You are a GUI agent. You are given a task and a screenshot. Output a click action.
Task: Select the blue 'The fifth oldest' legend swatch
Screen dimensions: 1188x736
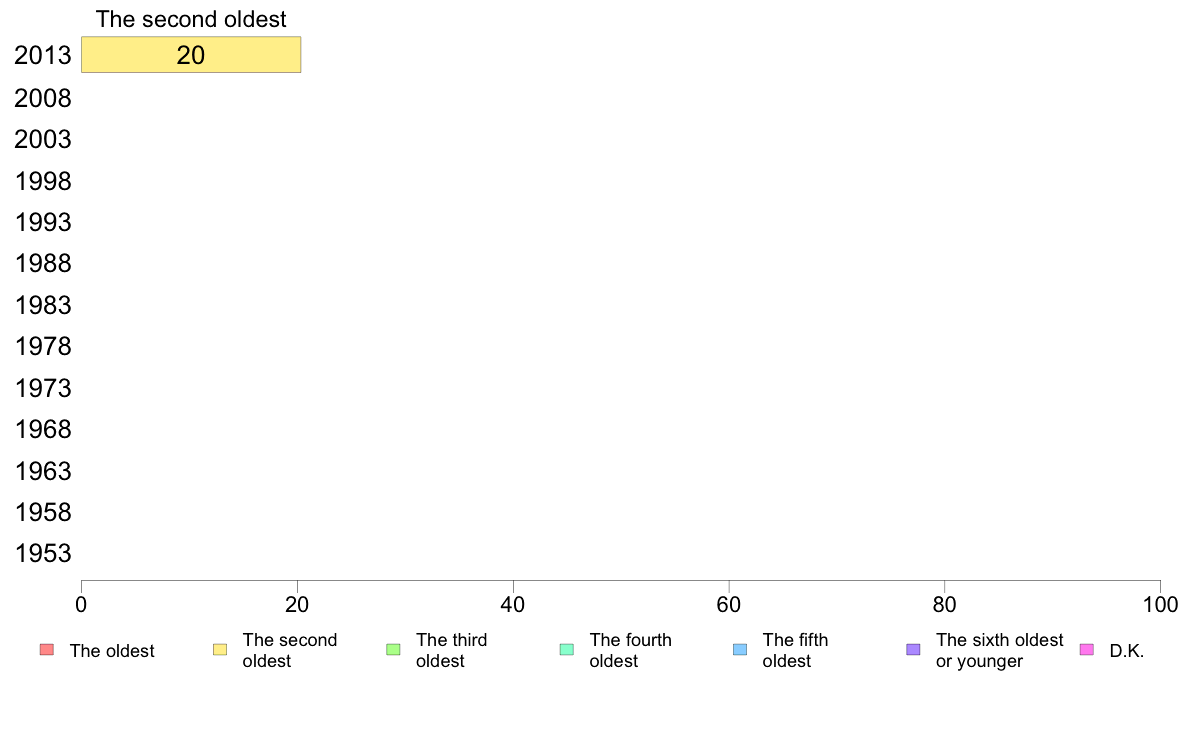(x=740, y=650)
